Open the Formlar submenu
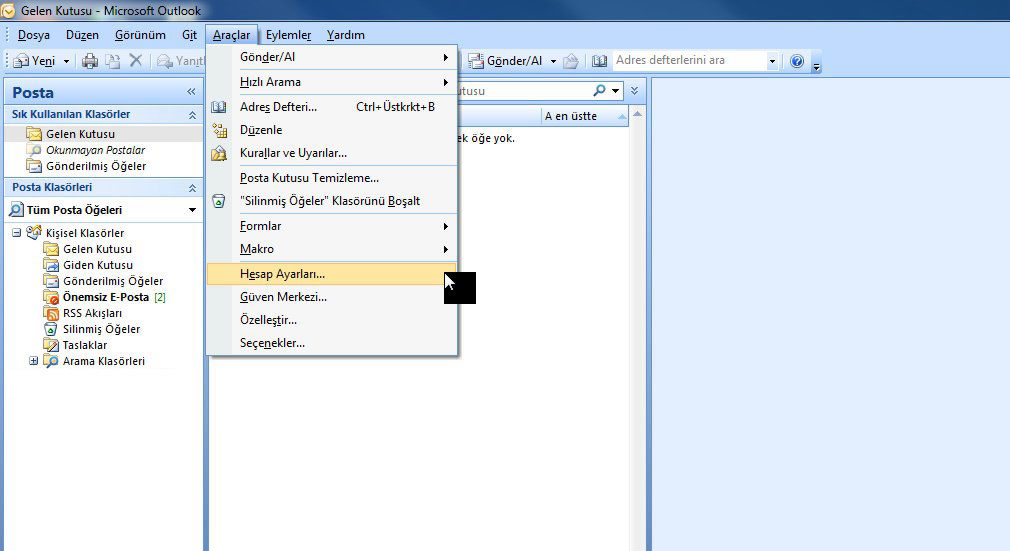The image size is (1010, 551). [x=332, y=226]
